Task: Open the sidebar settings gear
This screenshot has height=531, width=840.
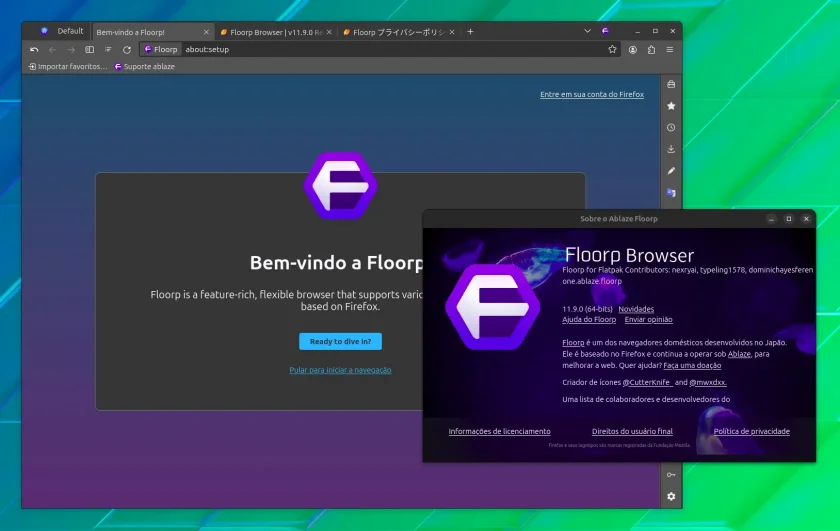Action: click(x=671, y=496)
